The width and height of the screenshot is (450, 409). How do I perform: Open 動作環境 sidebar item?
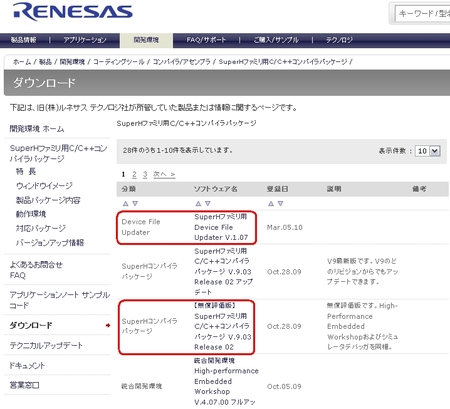[31, 214]
